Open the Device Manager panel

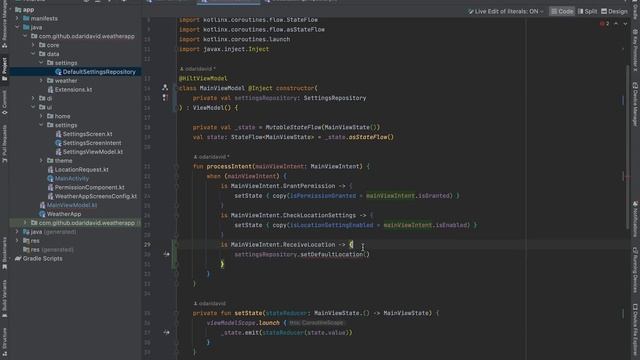(635, 104)
